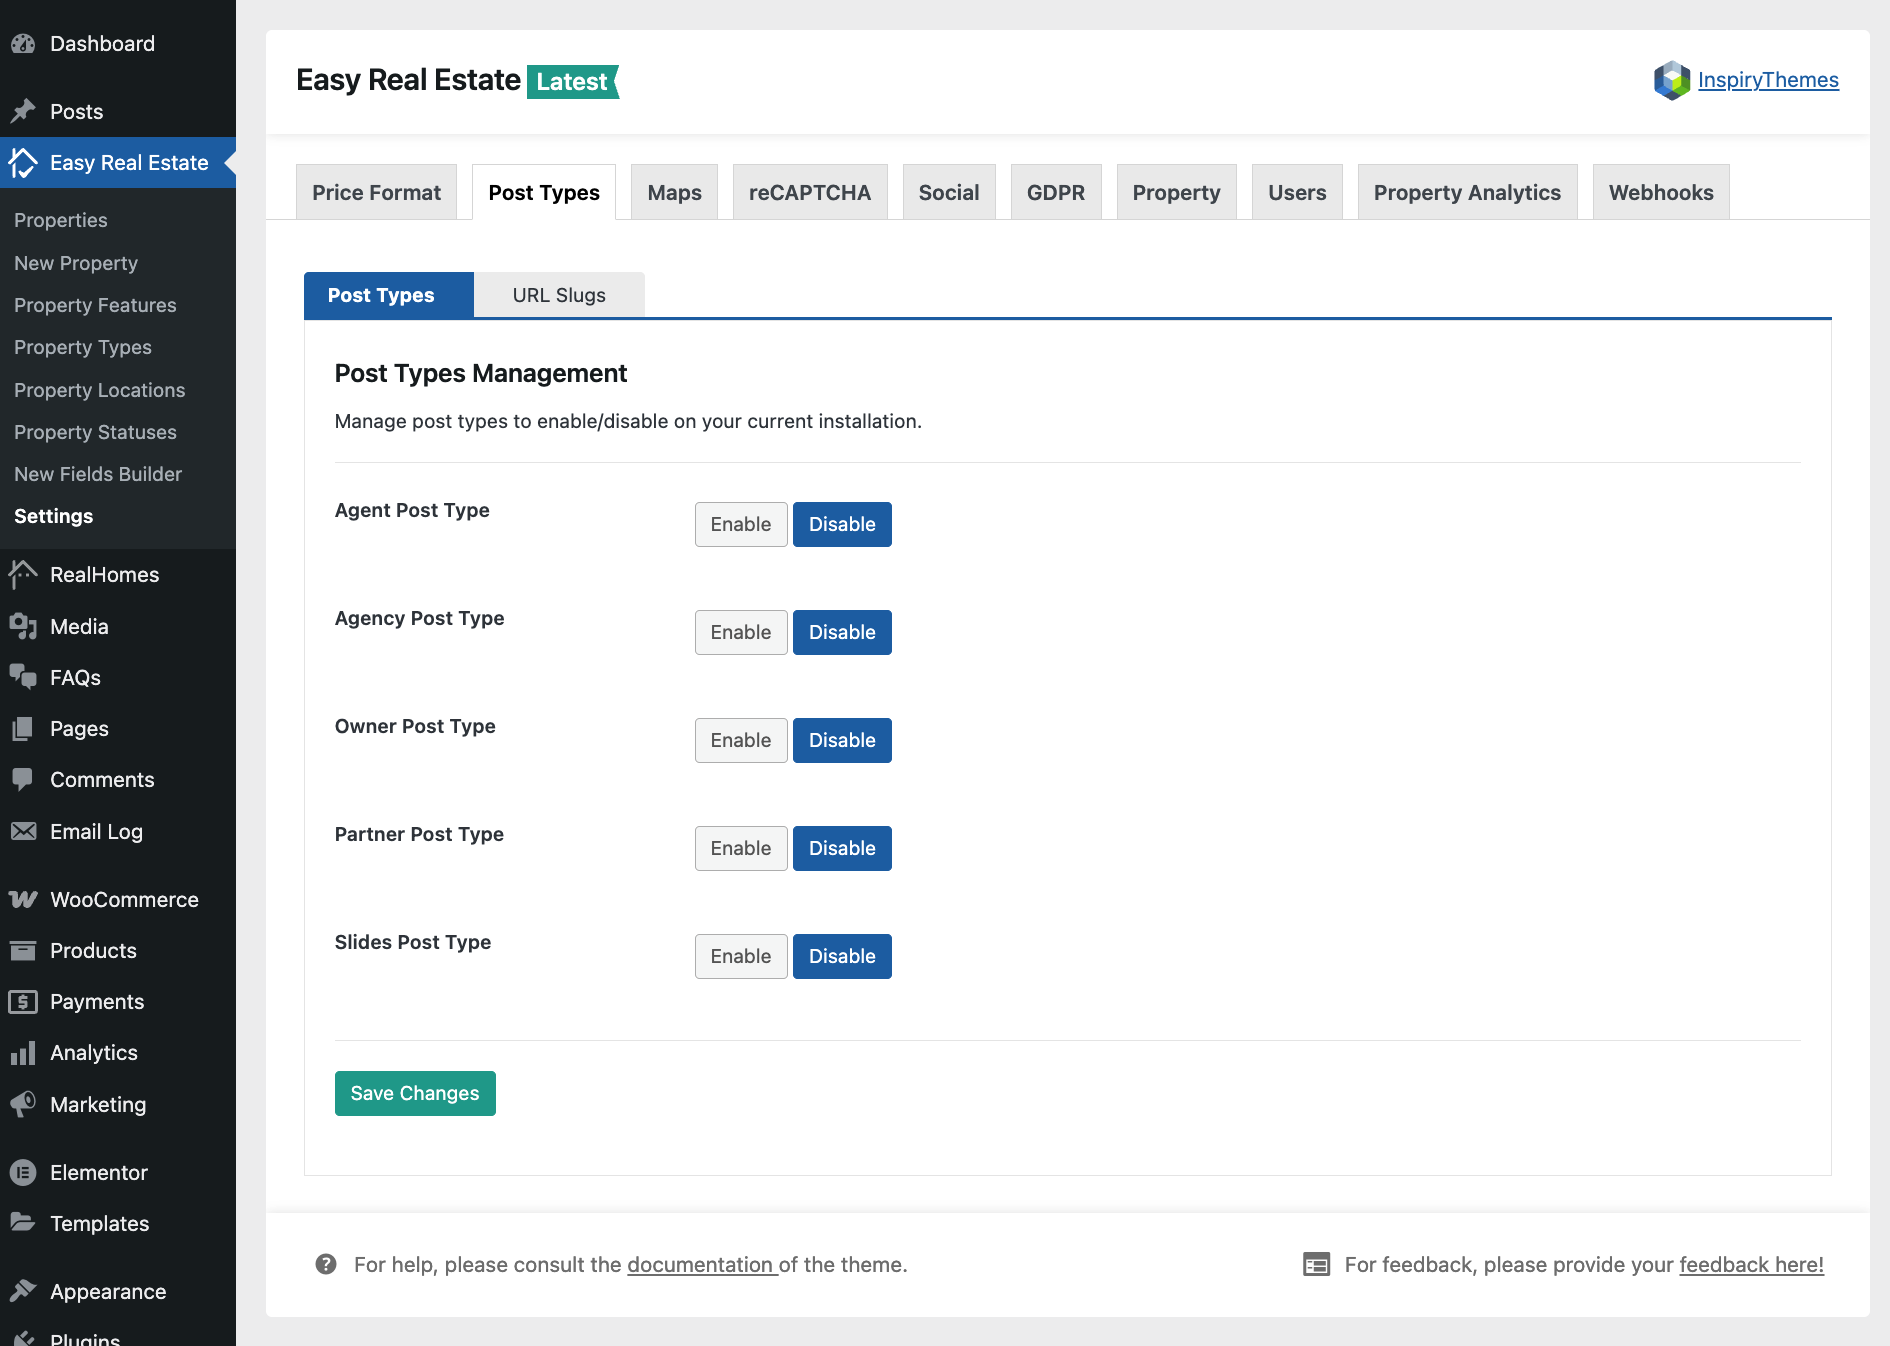The image size is (1890, 1346).
Task: Click the Products archive icon
Action: (23, 950)
